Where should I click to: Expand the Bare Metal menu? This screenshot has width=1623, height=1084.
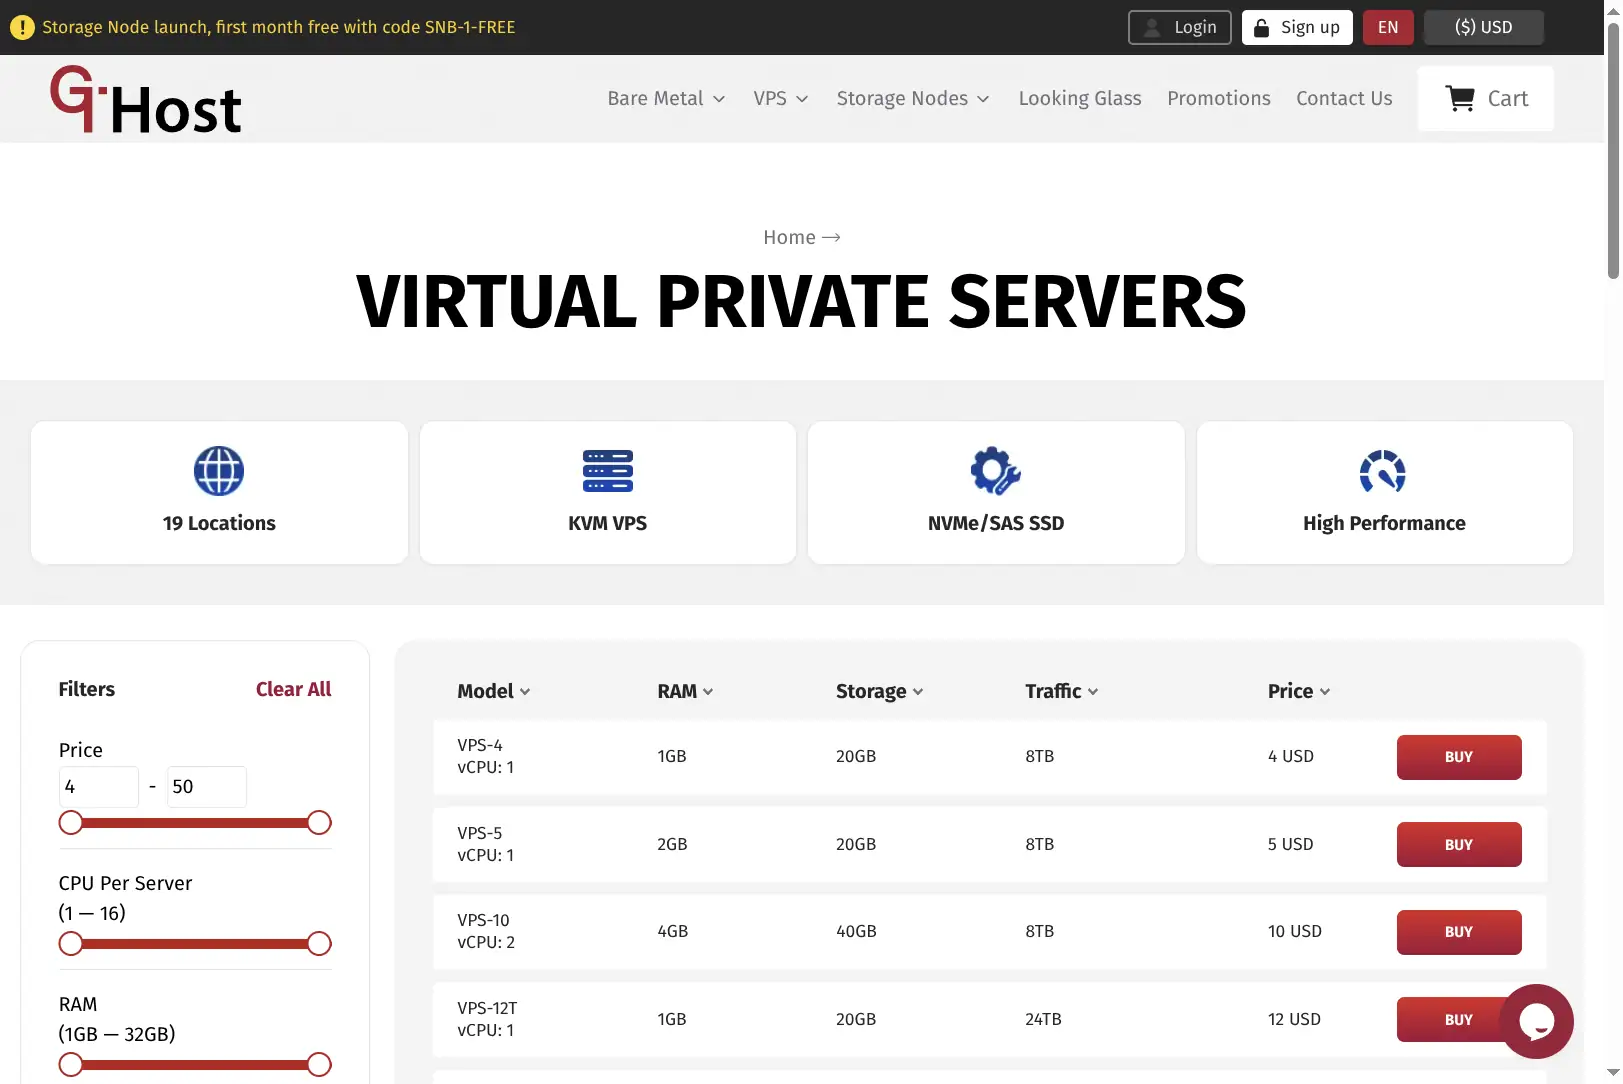666,98
